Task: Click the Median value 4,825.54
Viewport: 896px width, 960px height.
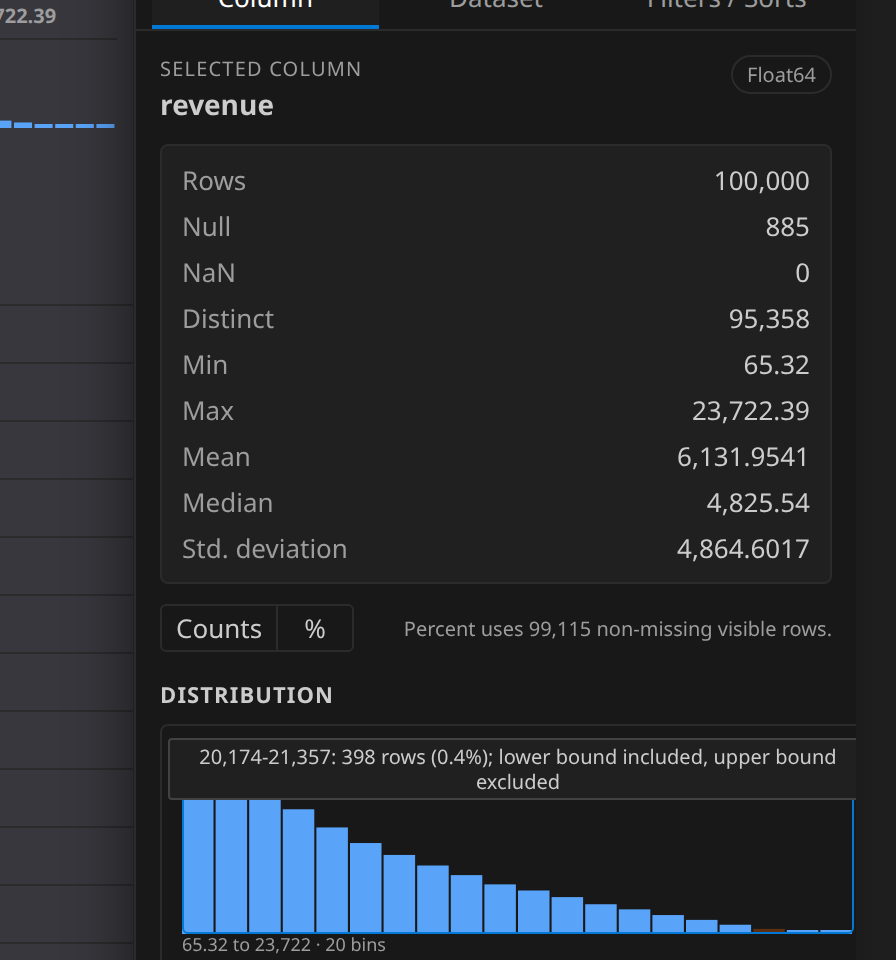Action: tap(758, 503)
